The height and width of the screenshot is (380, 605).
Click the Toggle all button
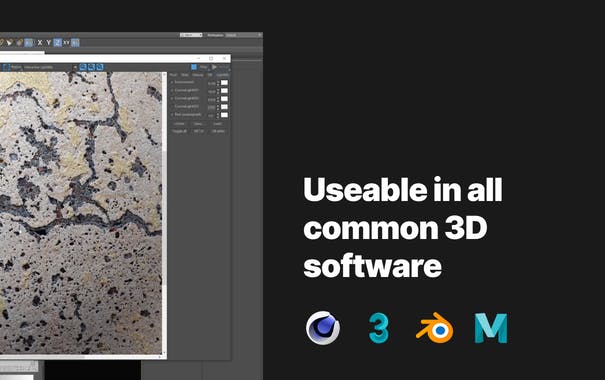(179, 131)
